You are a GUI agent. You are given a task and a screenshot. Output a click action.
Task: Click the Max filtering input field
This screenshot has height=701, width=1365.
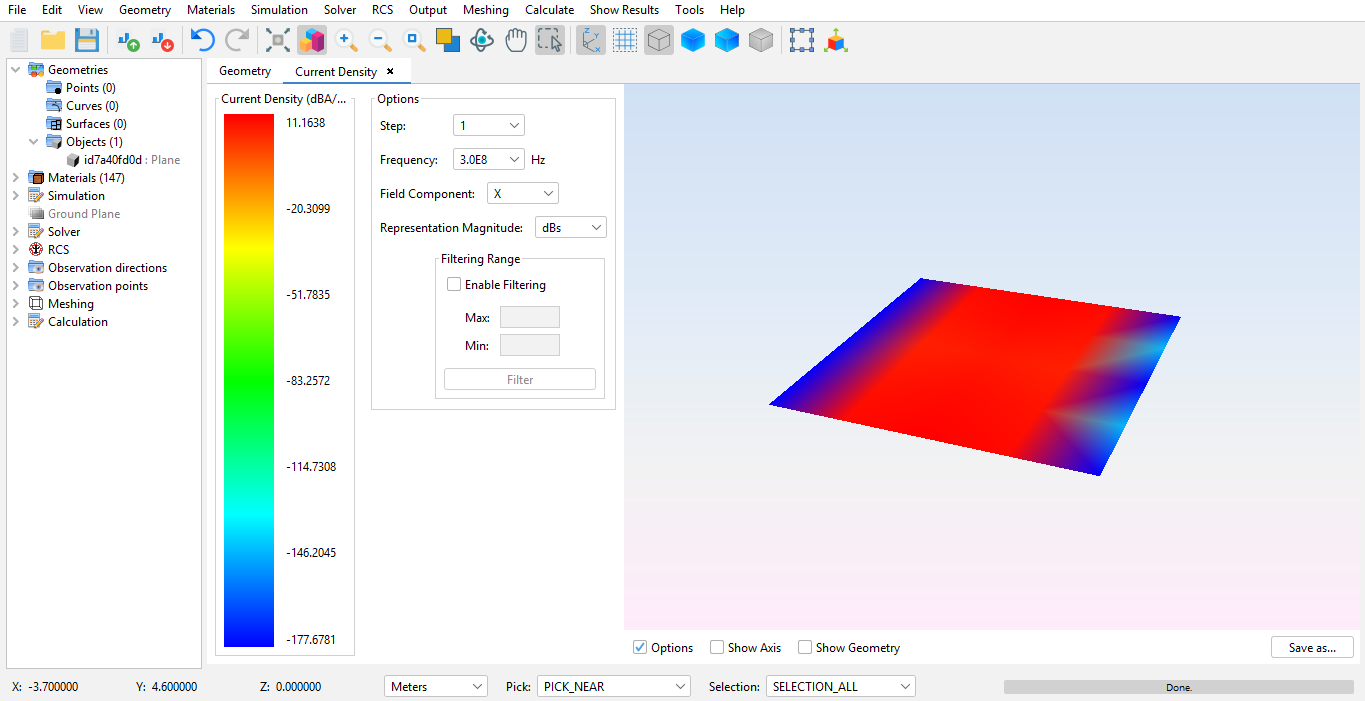click(x=529, y=318)
